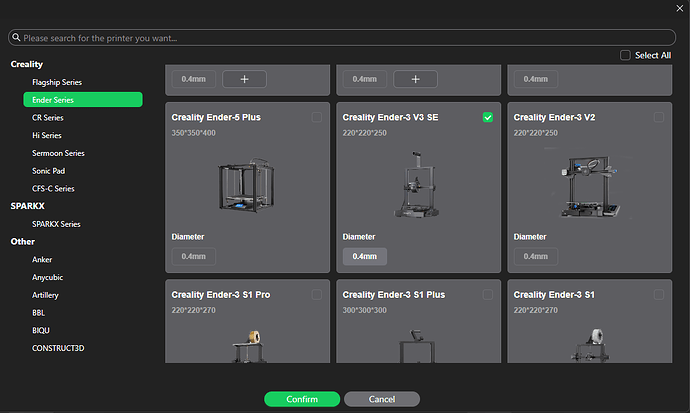This screenshot has width=690, height=413.
Task: Check the Creality Ender-3 S1 Pro checkbox
Action: tap(316, 295)
